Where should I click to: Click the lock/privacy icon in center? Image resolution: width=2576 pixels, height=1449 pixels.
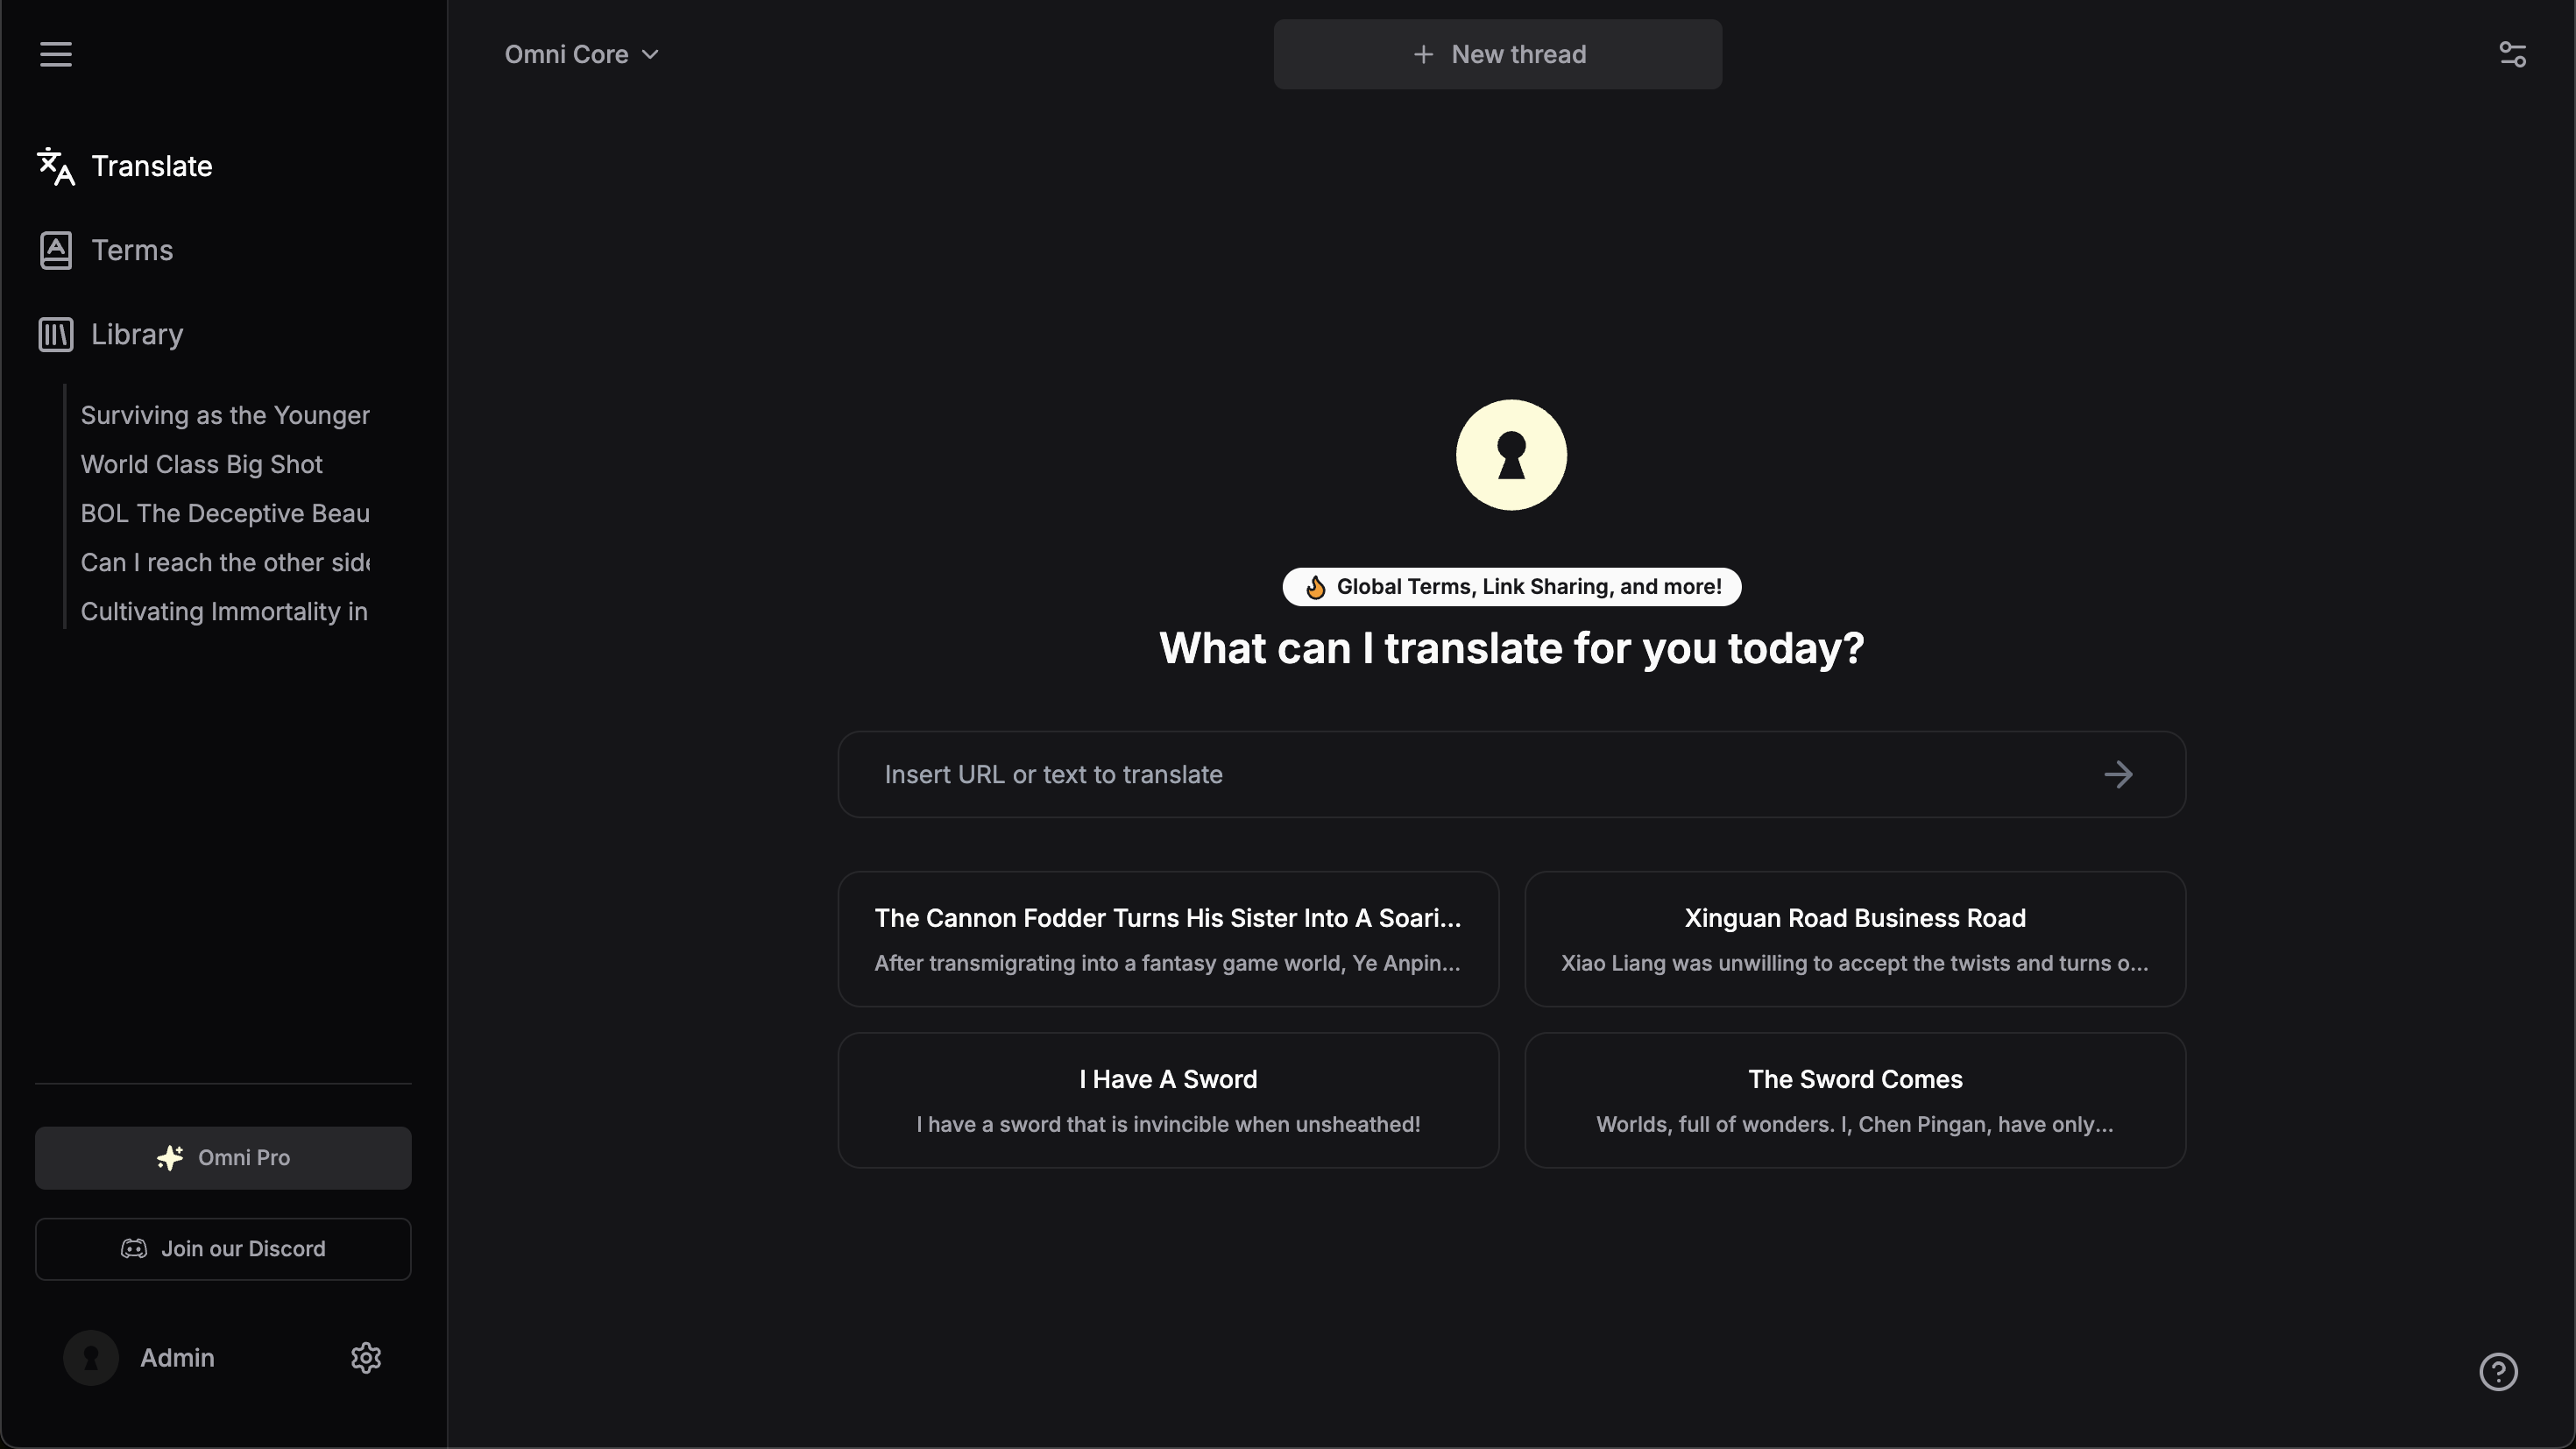coord(1511,453)
